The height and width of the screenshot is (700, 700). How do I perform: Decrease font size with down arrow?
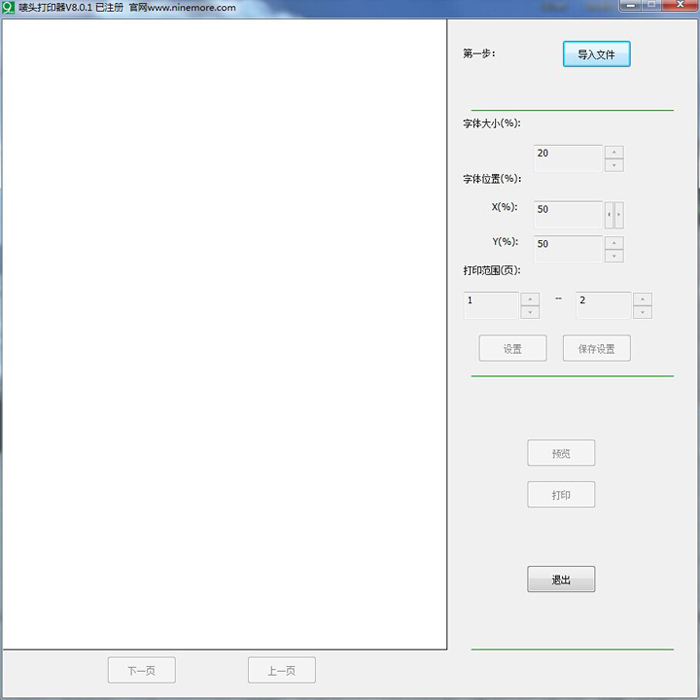point(614,165)
